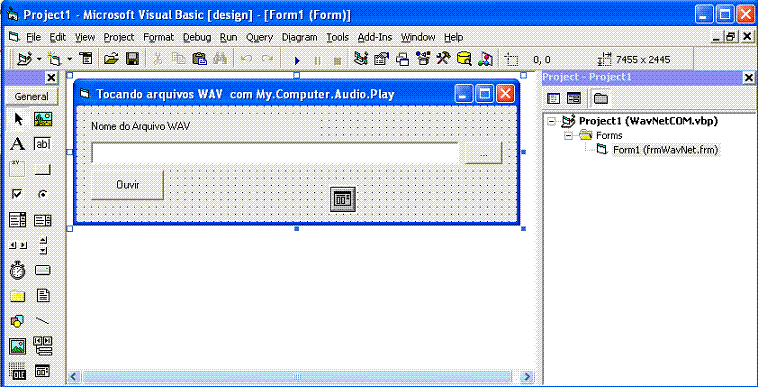This screenshot has width=758, height=387.
Task: Select the CheckBox control in toolbox
Action: pyautogui.click(x=18, y=194)
